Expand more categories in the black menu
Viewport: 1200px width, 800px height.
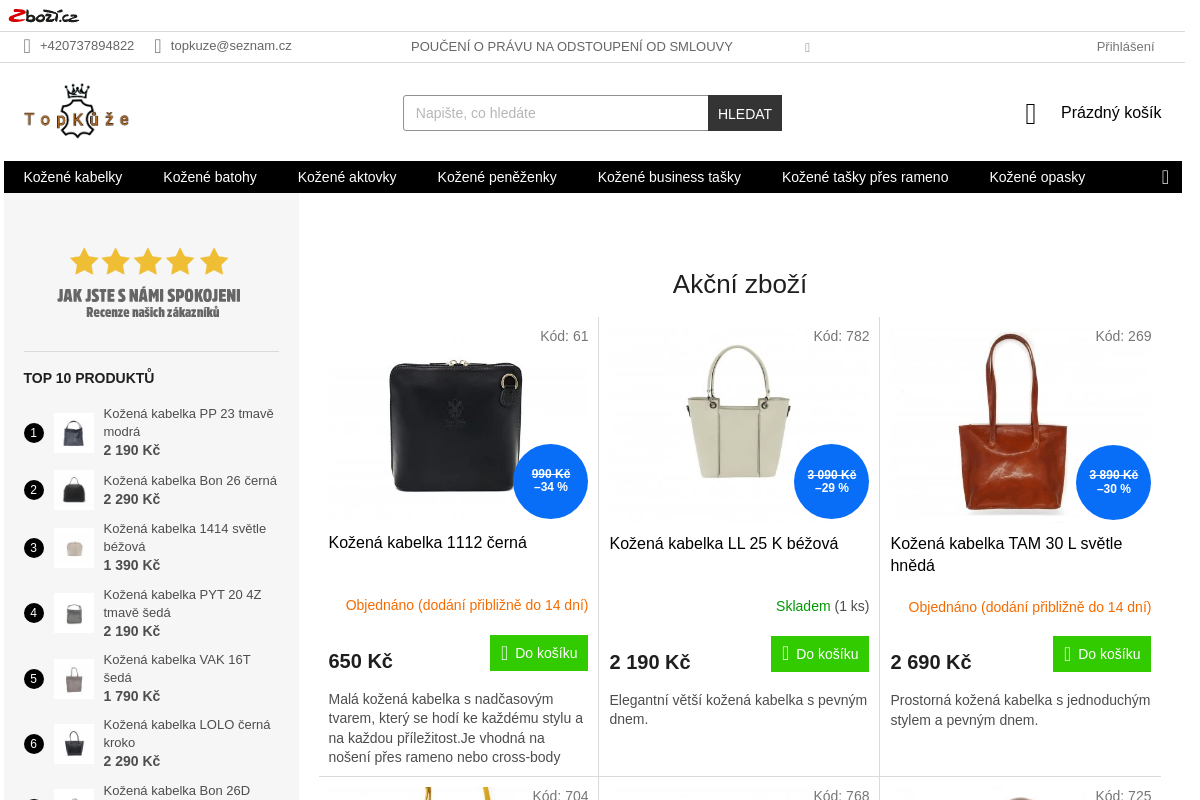1165,177
